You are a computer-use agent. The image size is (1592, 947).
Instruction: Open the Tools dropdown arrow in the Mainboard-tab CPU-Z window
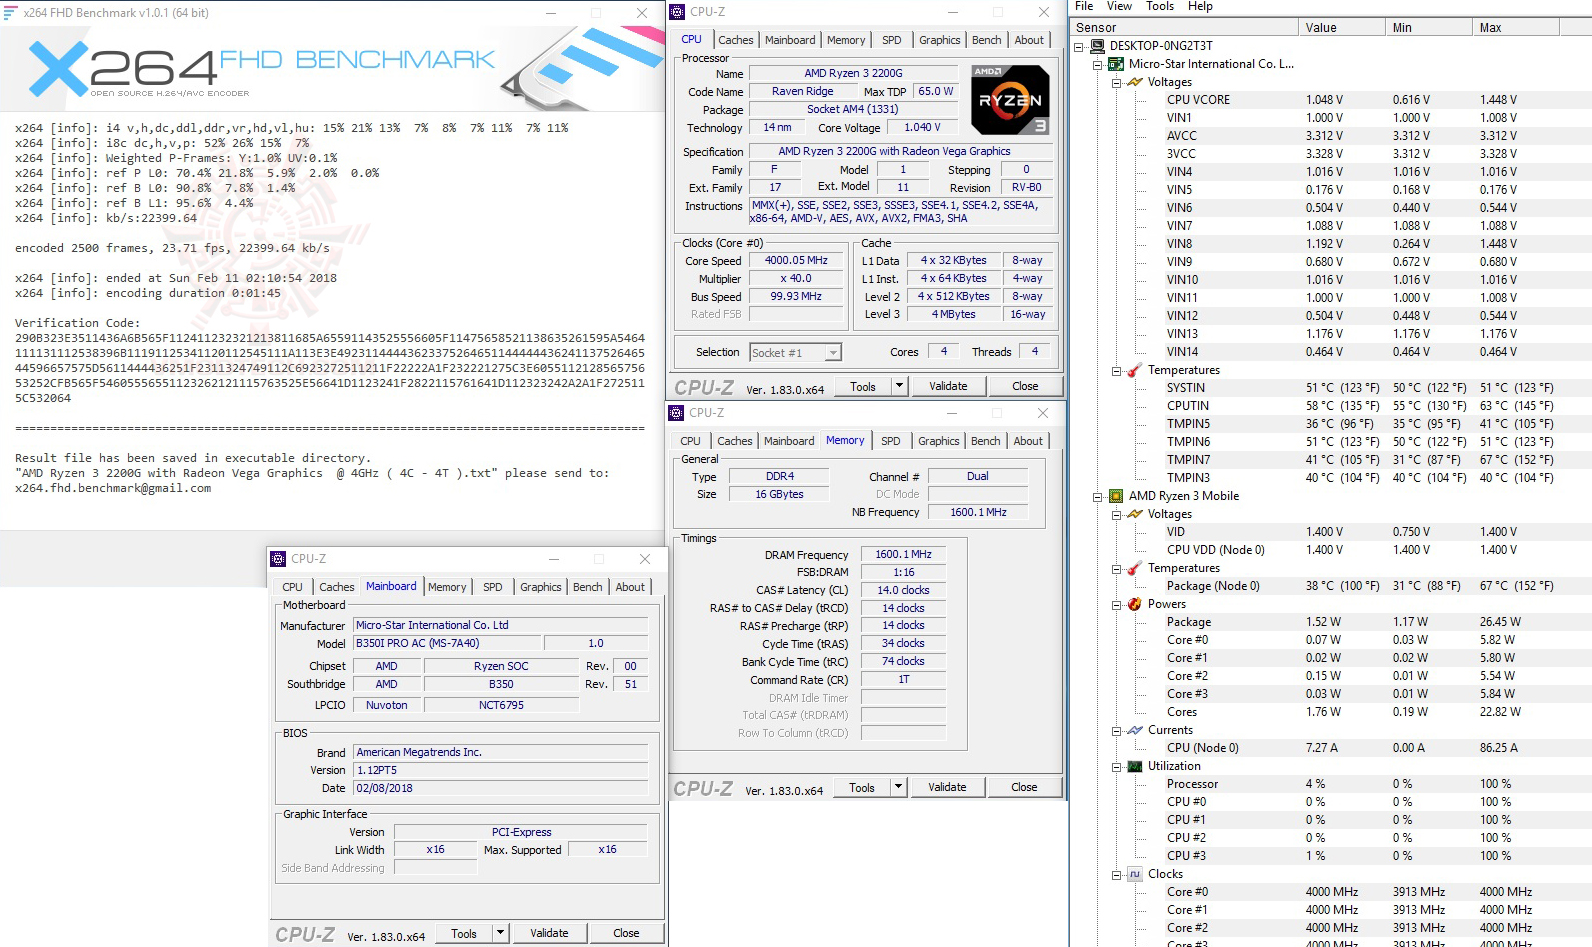pos(500,933)
